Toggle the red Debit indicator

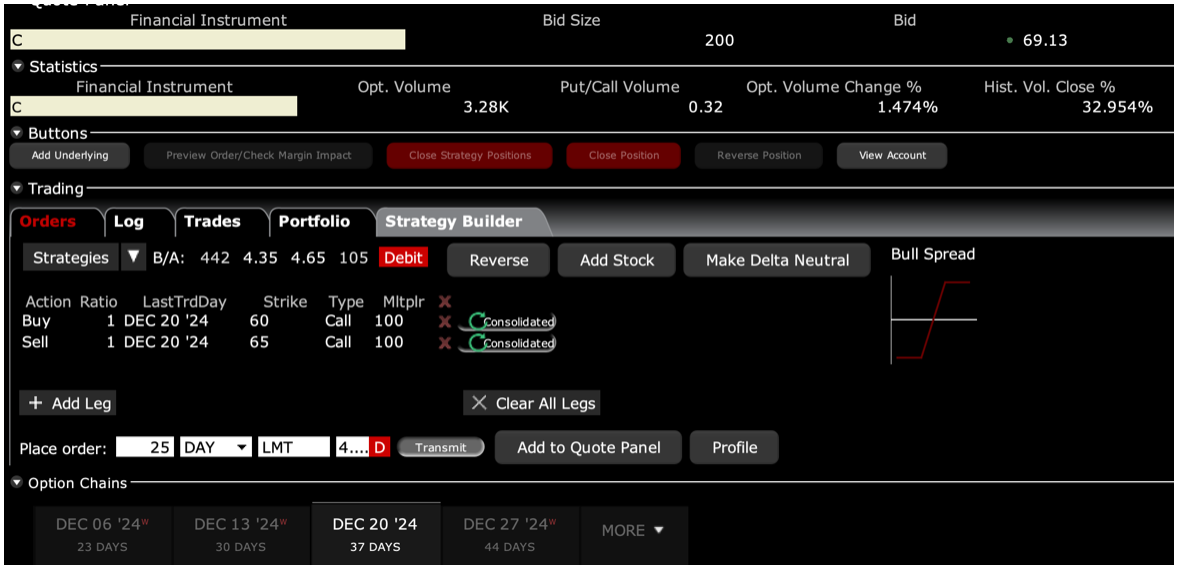click(x=403, y=258)
